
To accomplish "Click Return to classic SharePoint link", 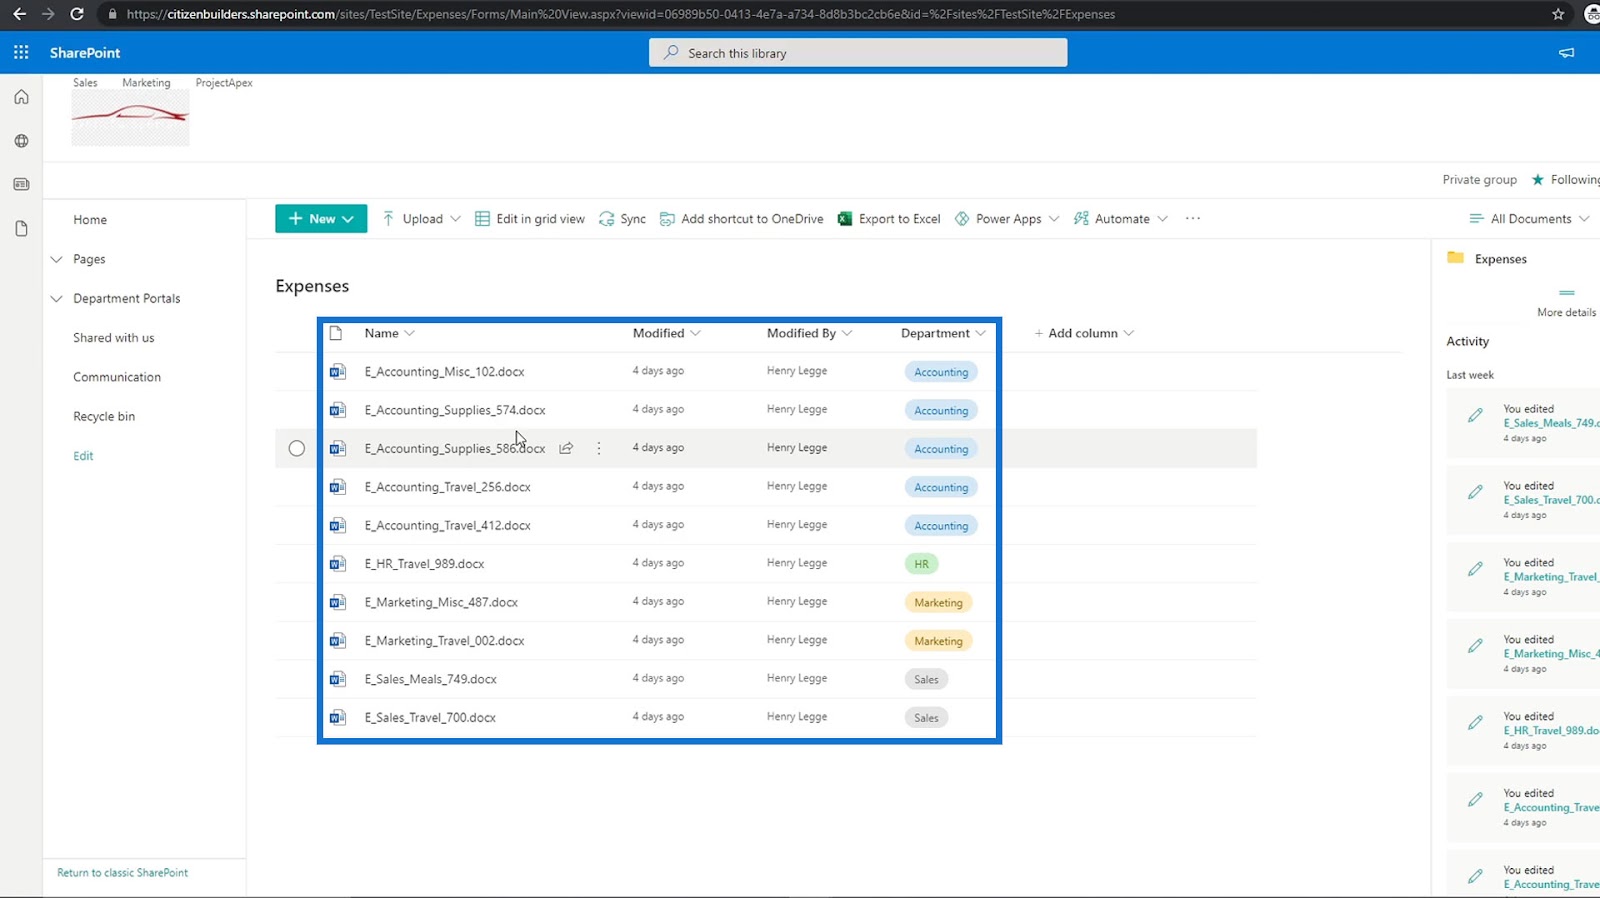I will tap(122, 873).
